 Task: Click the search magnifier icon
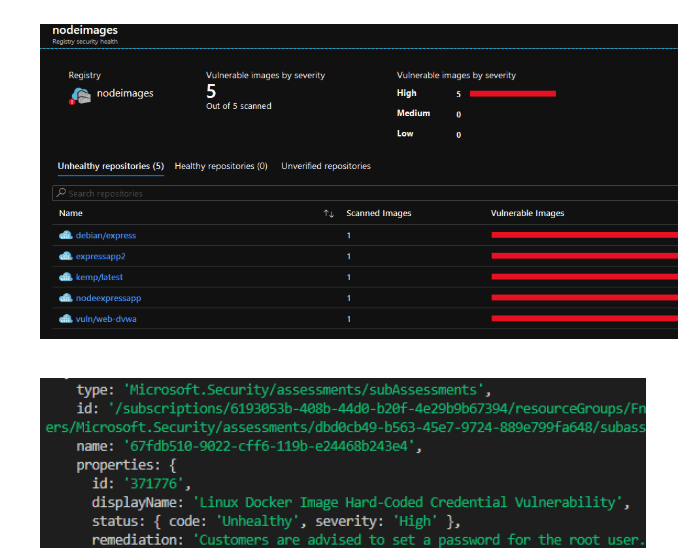61,193
